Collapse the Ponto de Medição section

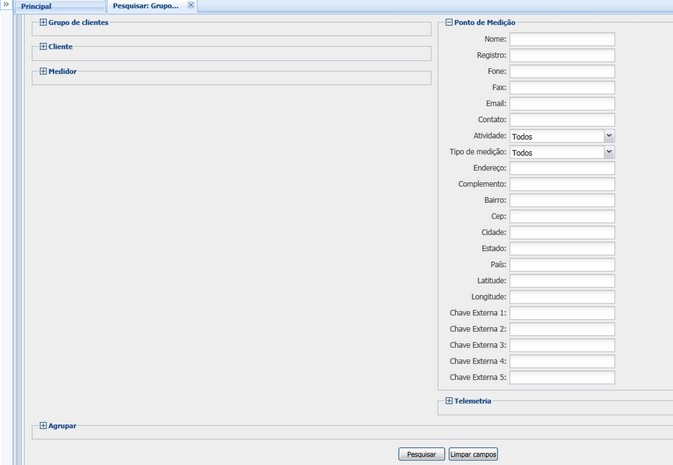tap(449, 22)
